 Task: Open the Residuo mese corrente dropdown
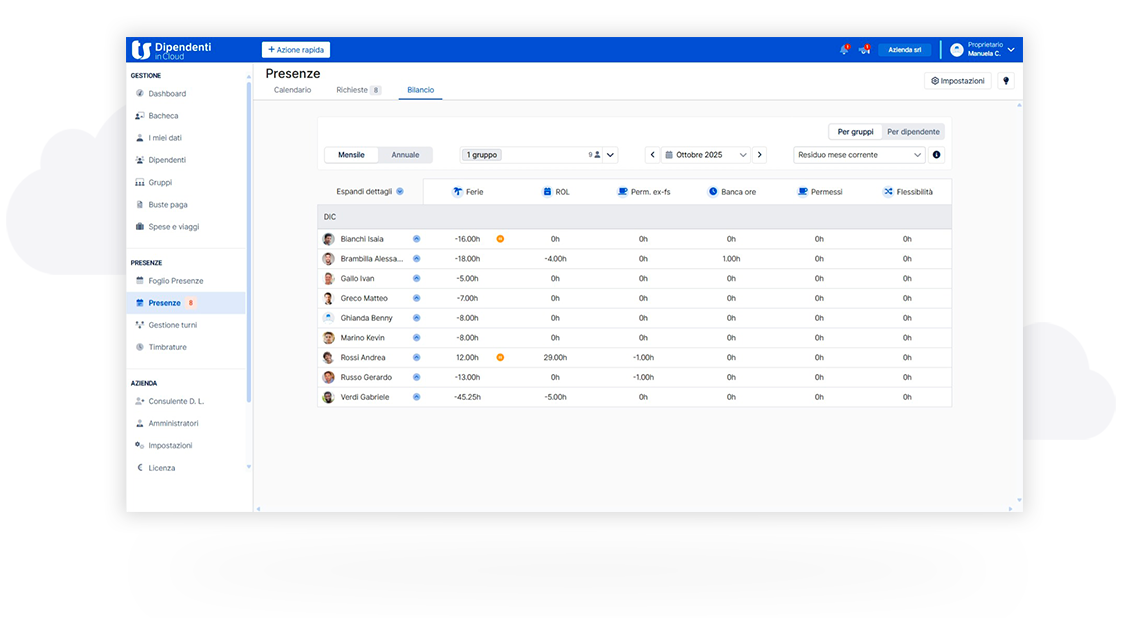(x=860, y=155)
